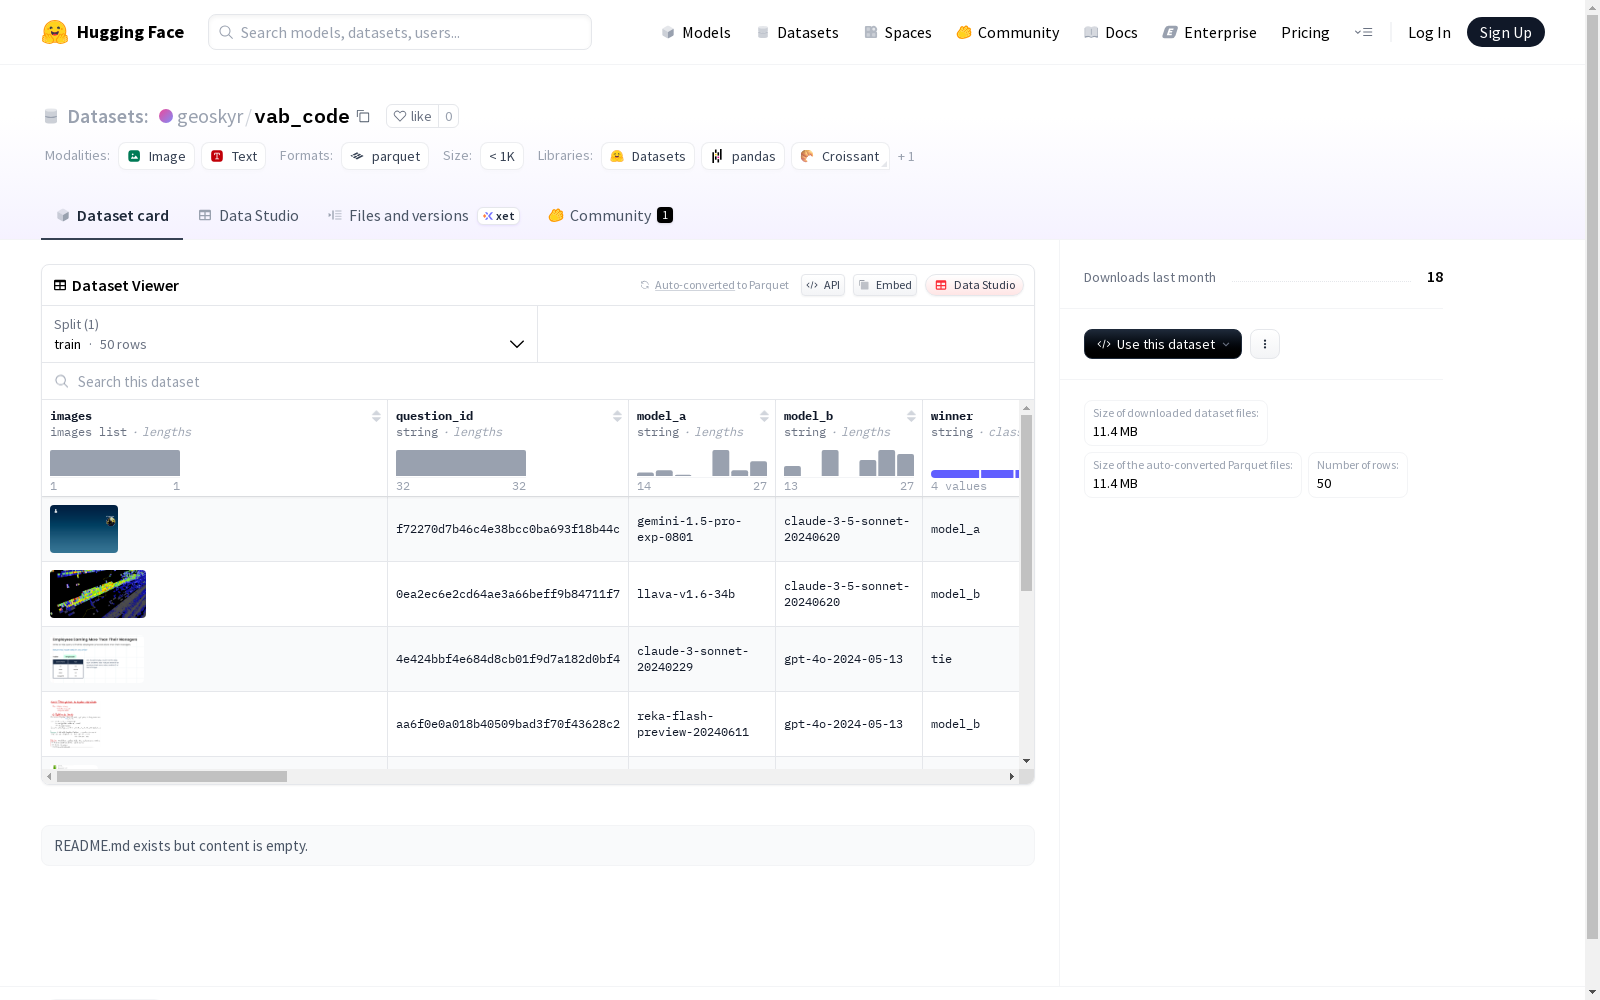This screenshot has height=1000, width=1600.
Task: Focus the Search this dataset field
Action: coord(538,381)
